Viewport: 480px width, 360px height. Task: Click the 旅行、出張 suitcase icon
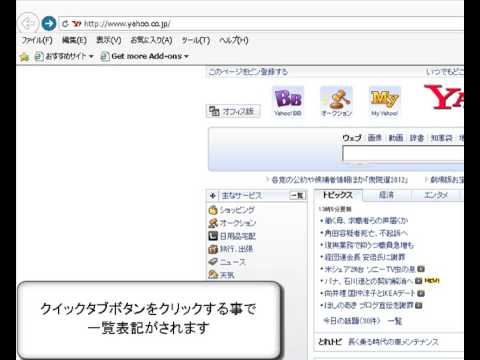(213, 249)
